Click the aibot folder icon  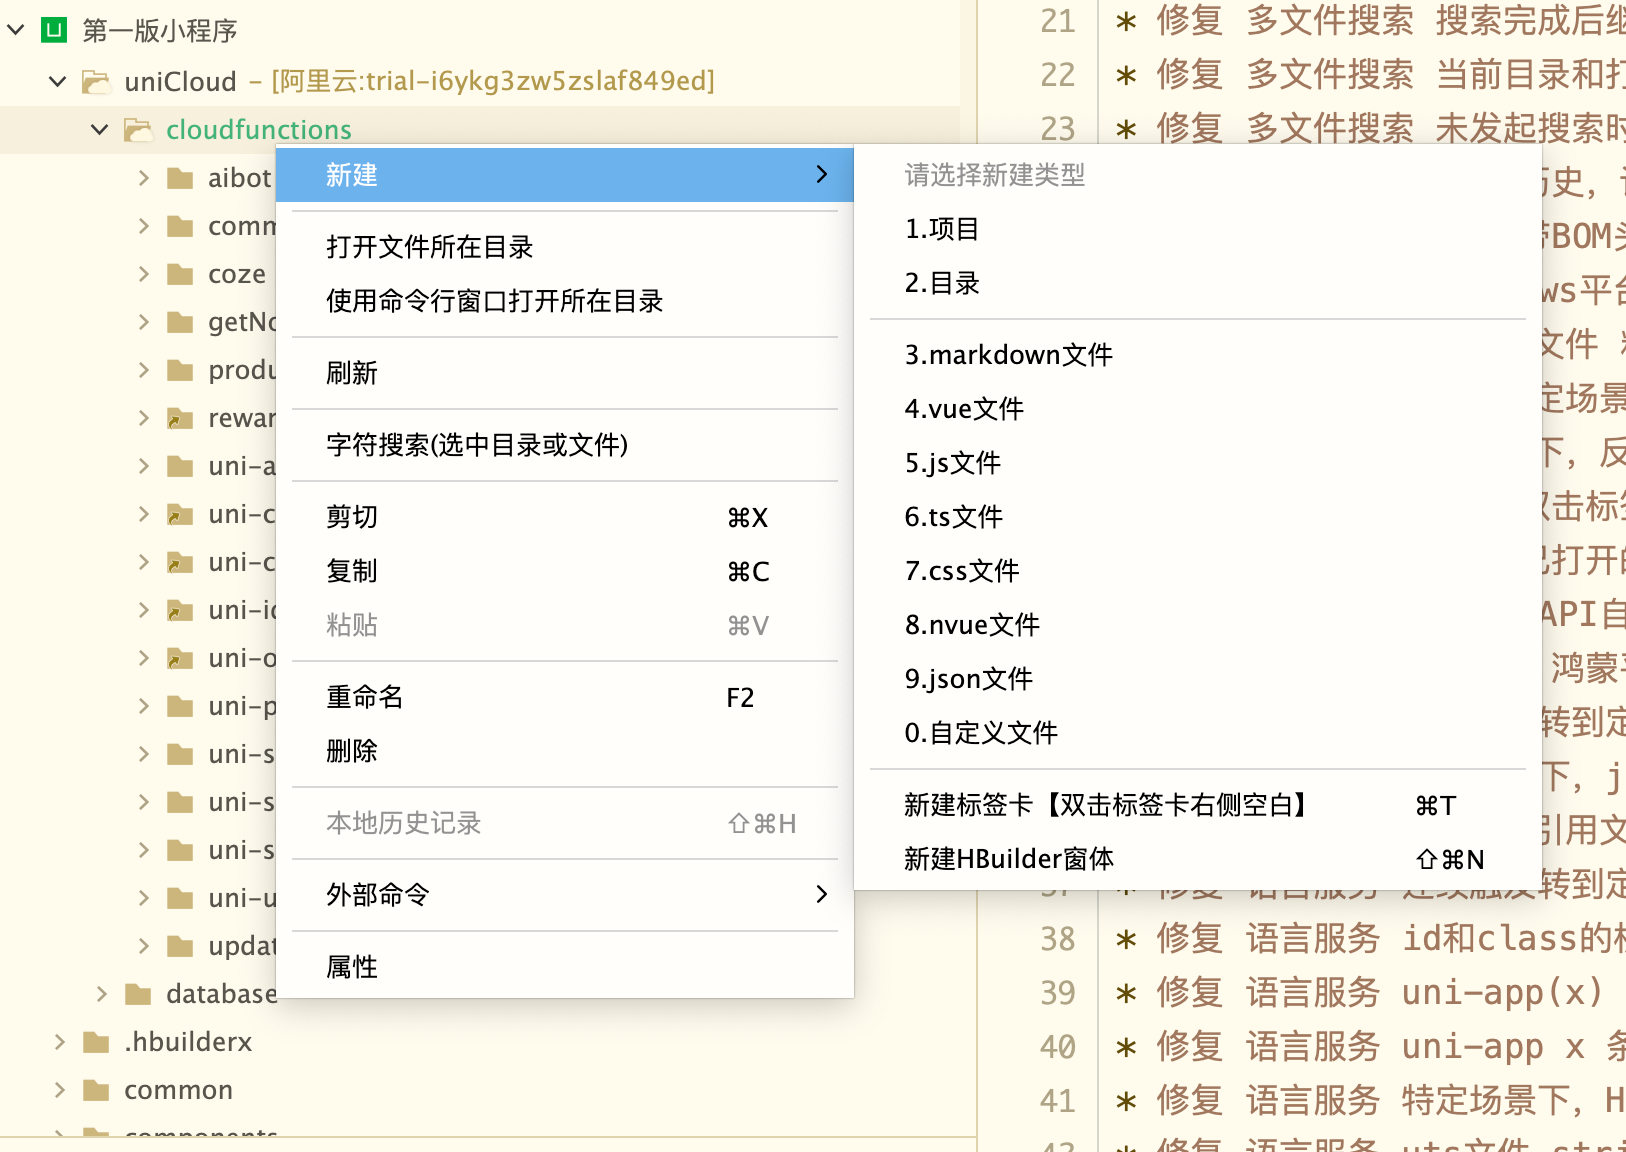tap(180, 178)
